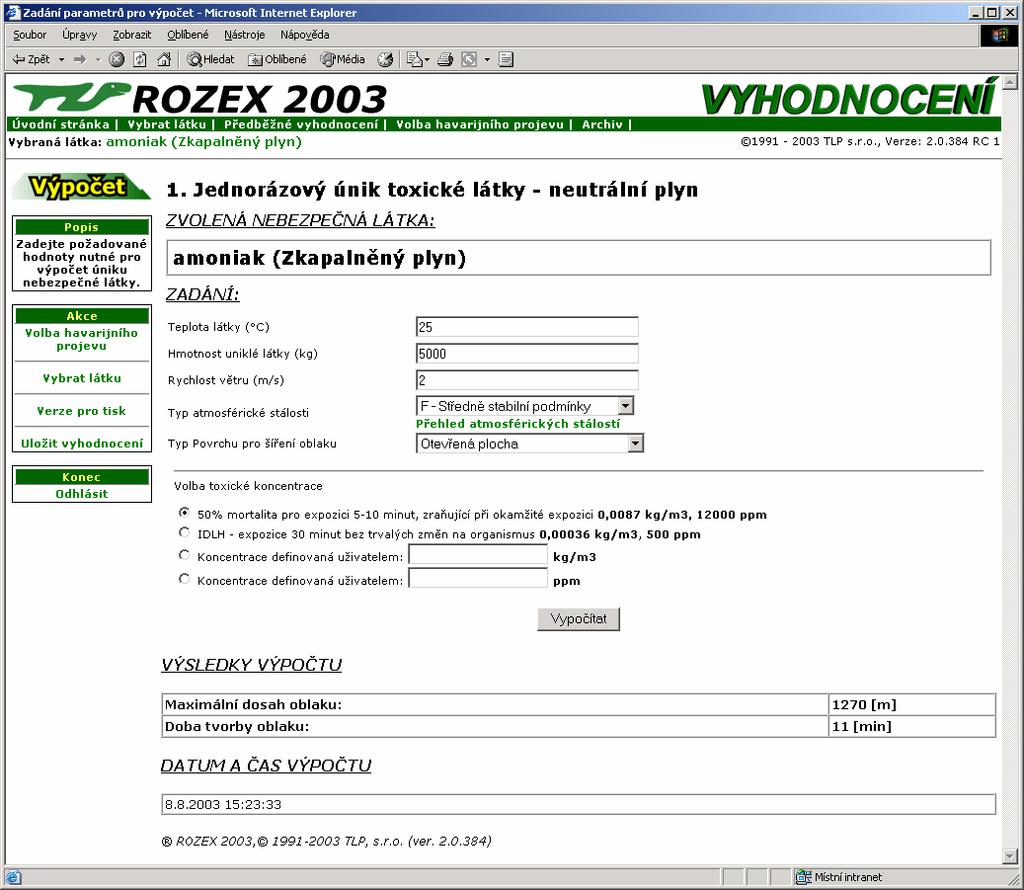1024x890 pixels.
Task: Open Média toolbar button
Action: 343,59
